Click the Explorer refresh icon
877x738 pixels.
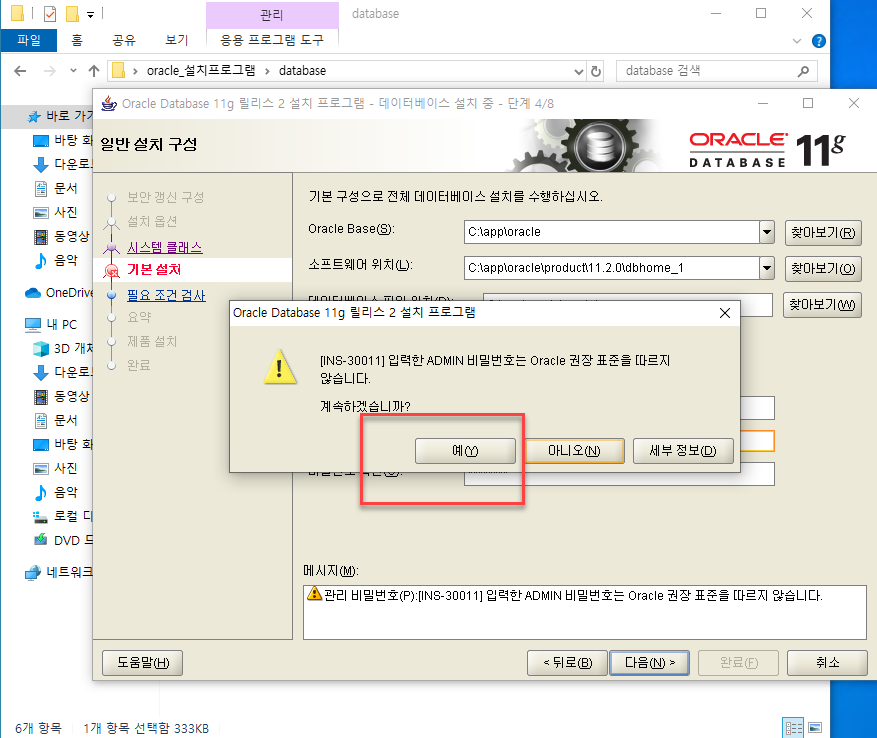coord(596,72)
